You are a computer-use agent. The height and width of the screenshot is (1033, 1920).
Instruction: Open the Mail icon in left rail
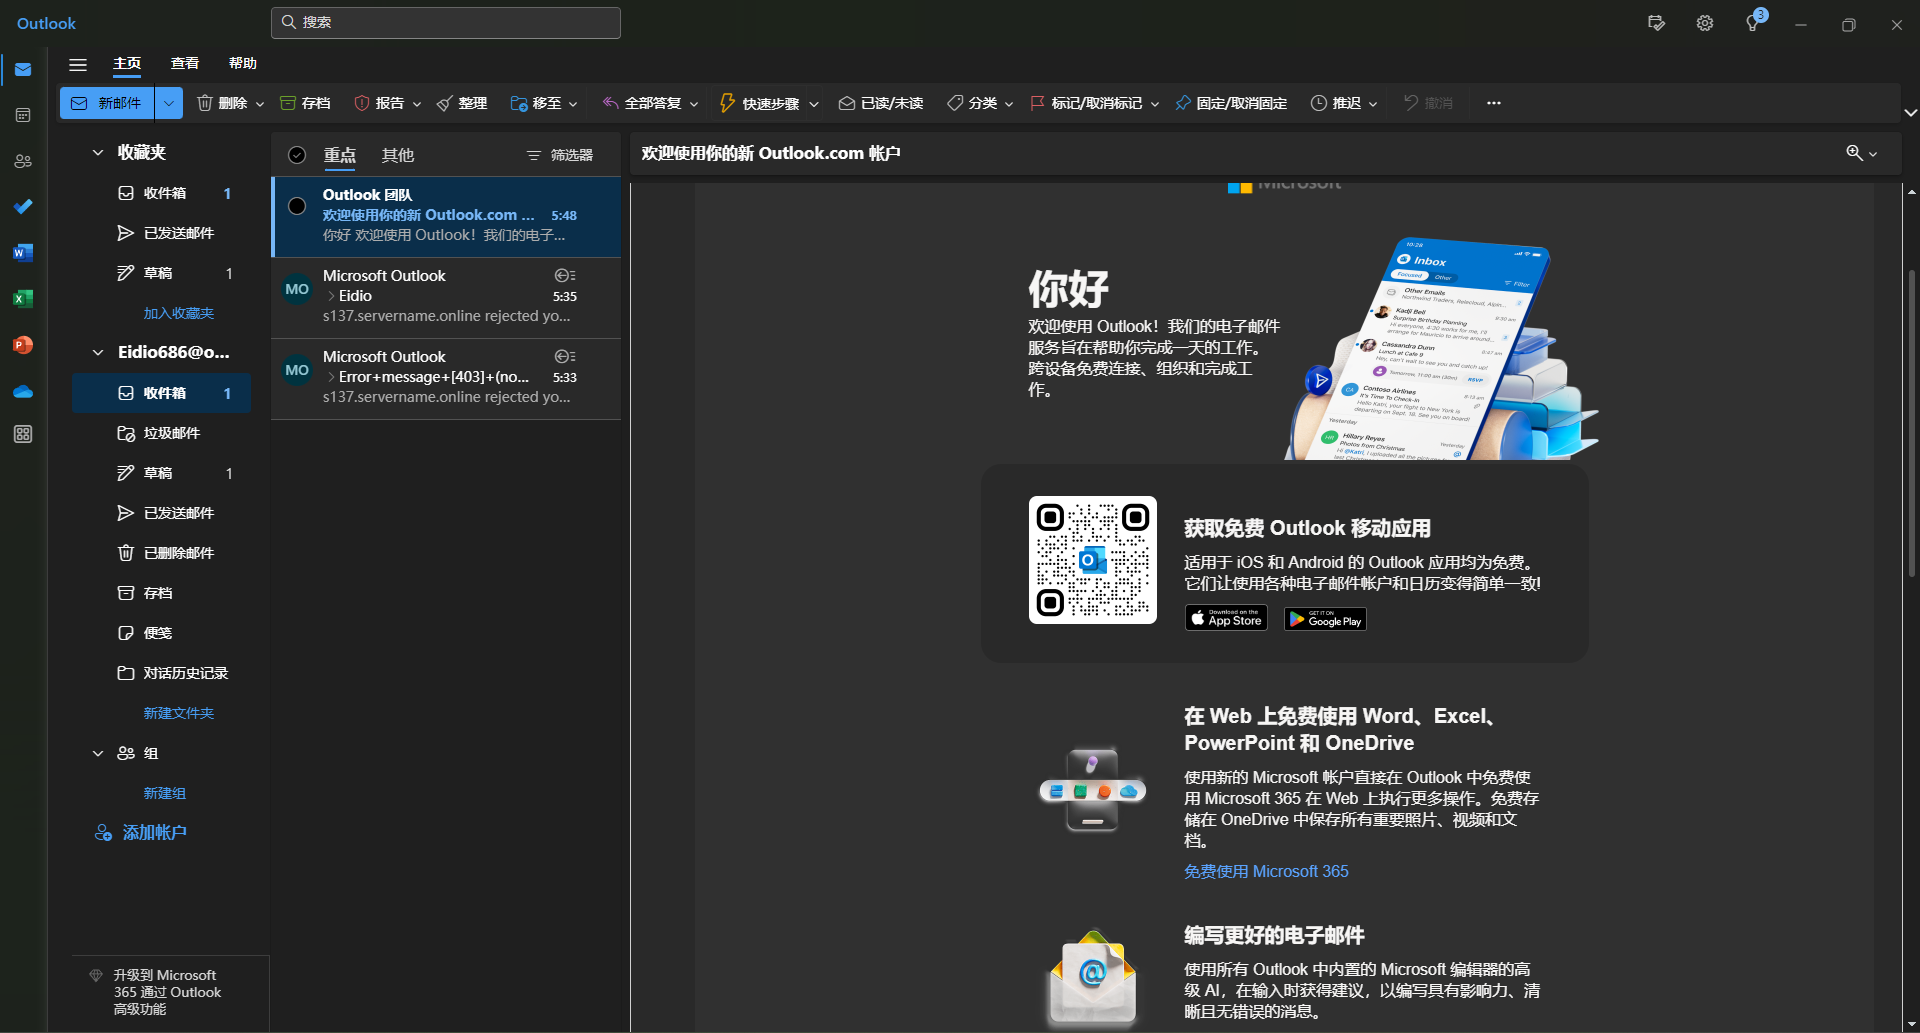pyautogui.click(x=23, y=70)
